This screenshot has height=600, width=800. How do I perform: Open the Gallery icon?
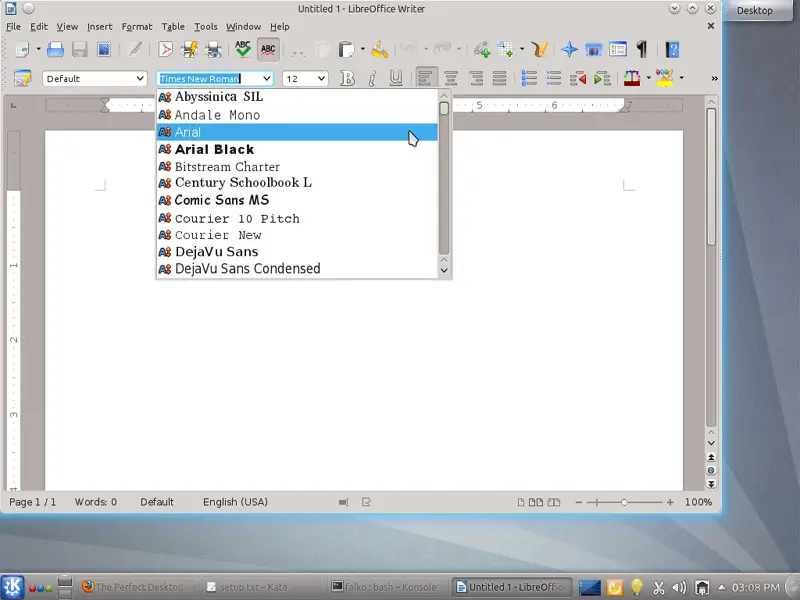pos(593,49)
